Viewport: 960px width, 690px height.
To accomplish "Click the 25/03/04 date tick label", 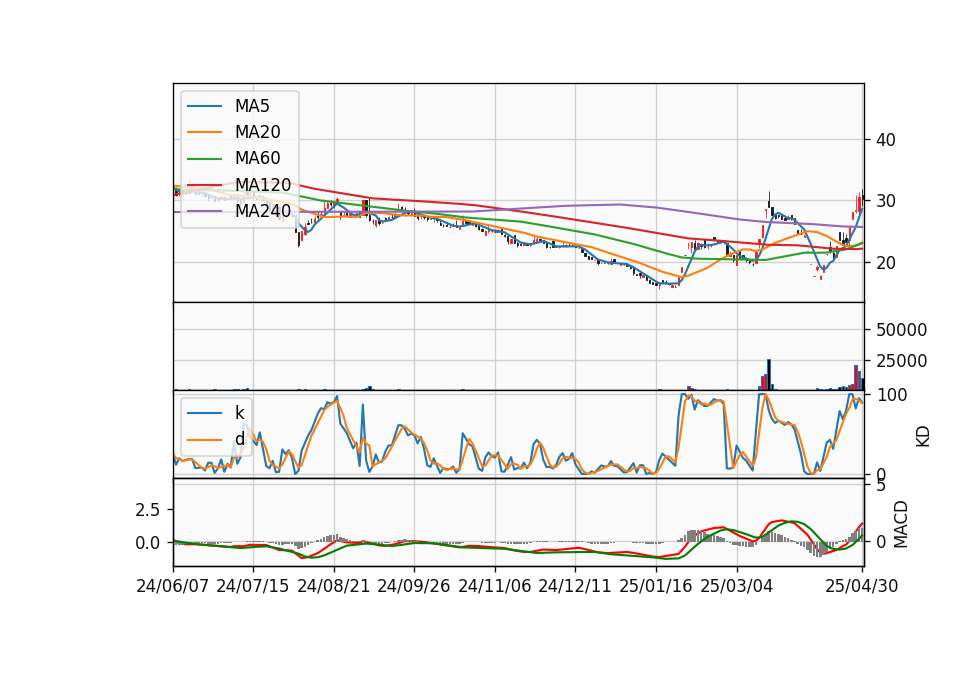I will point(737,586).
